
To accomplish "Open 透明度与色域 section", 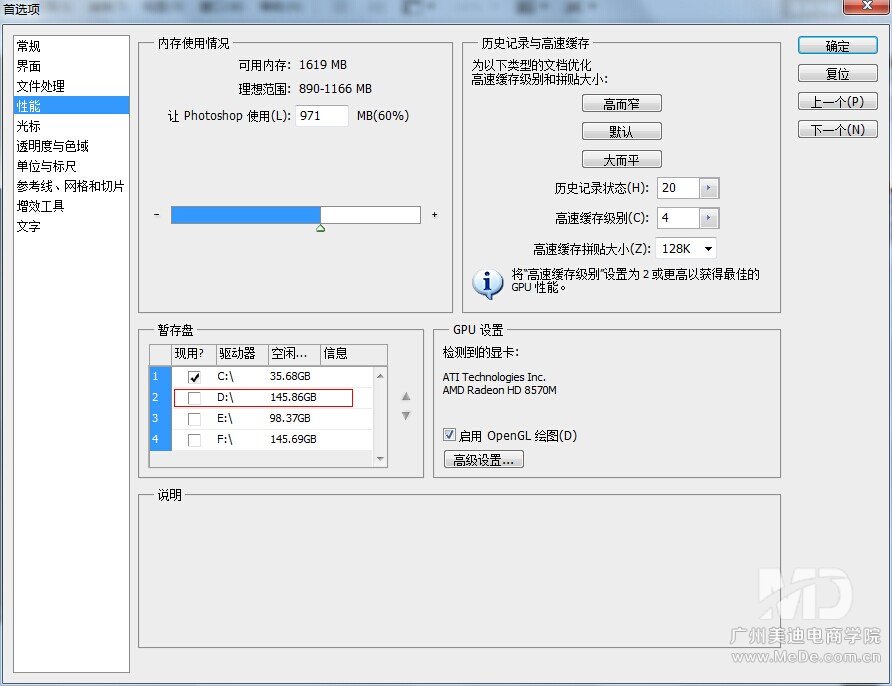I will click(52, 146).
